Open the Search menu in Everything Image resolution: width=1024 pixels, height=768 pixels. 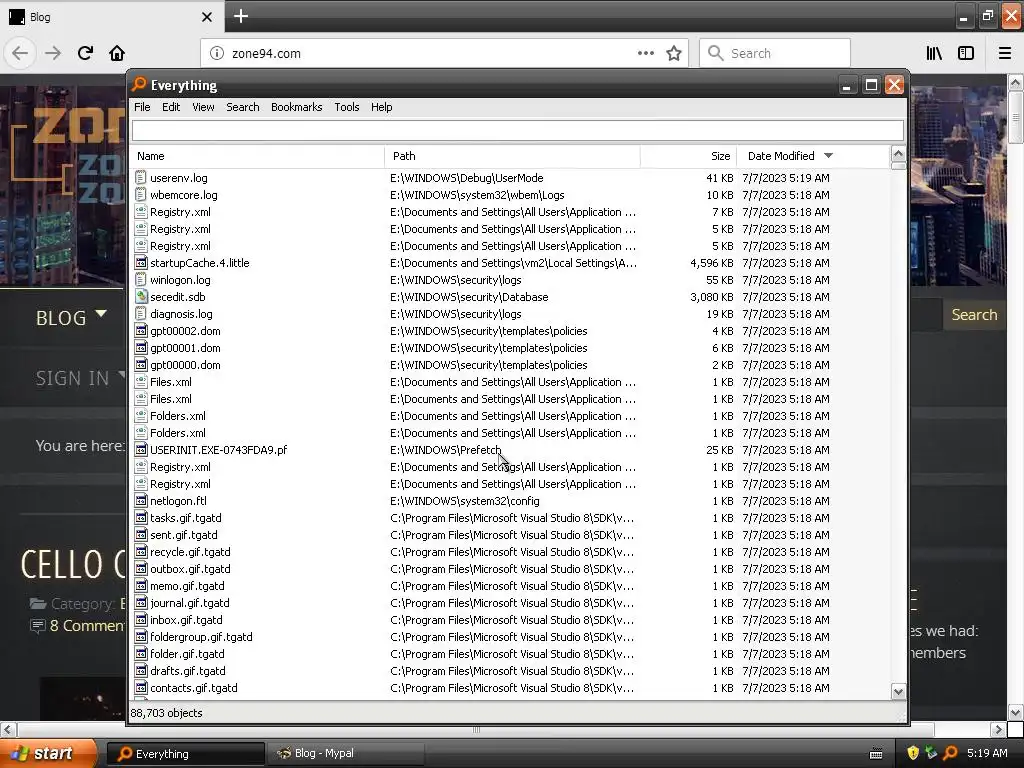point(243,107)
